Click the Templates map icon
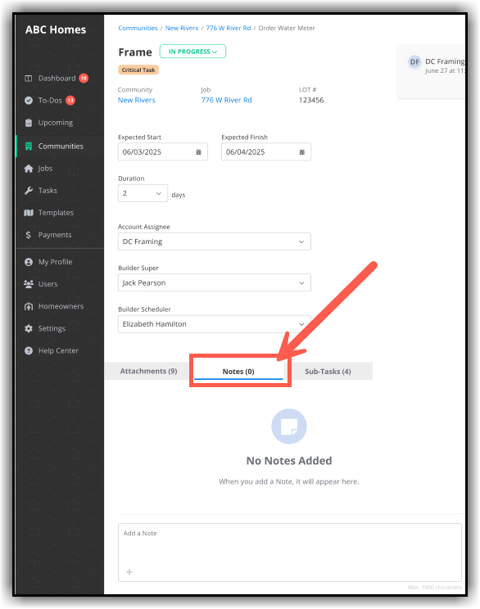This screenshot has width=480, height=609. pos(28,213)
